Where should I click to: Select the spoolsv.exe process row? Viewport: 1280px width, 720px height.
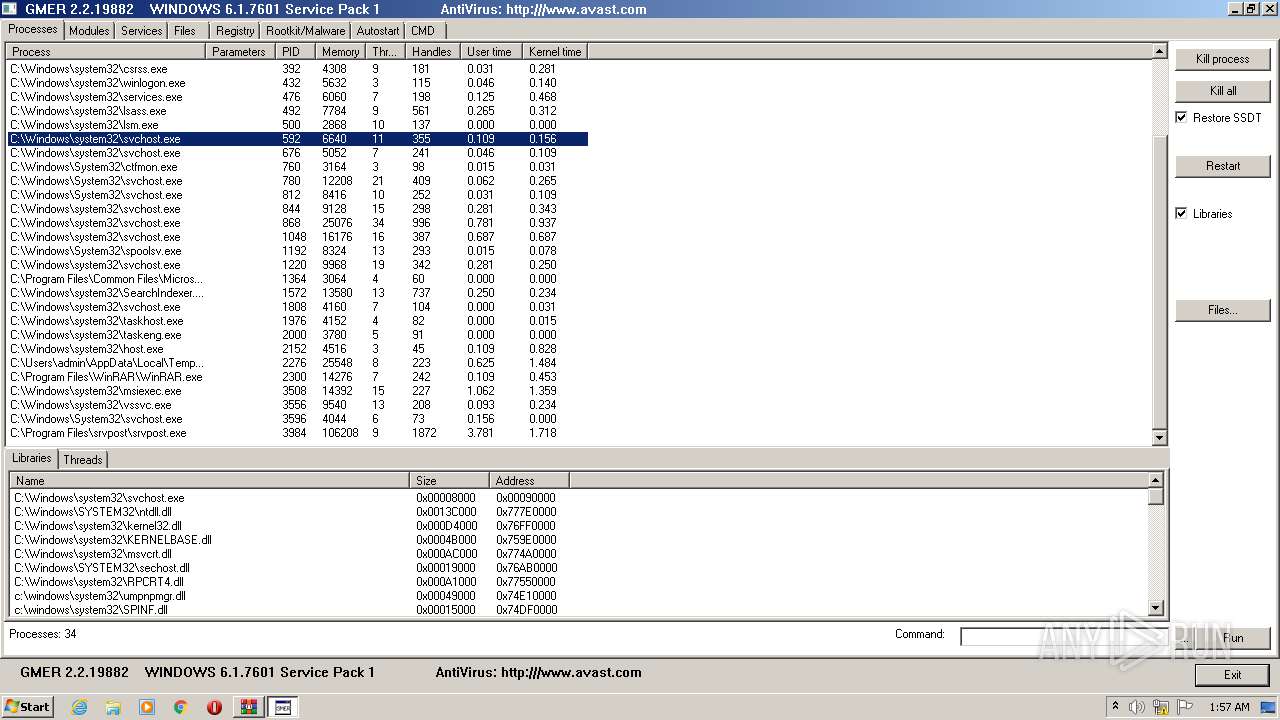click(298, 251)
